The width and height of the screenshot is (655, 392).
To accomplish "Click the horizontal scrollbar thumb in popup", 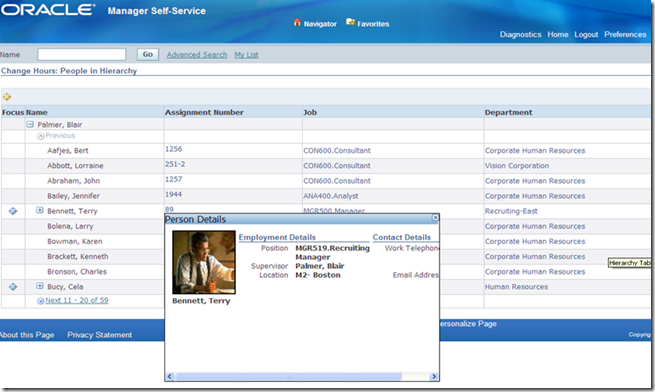I will (x=288, y=377).
